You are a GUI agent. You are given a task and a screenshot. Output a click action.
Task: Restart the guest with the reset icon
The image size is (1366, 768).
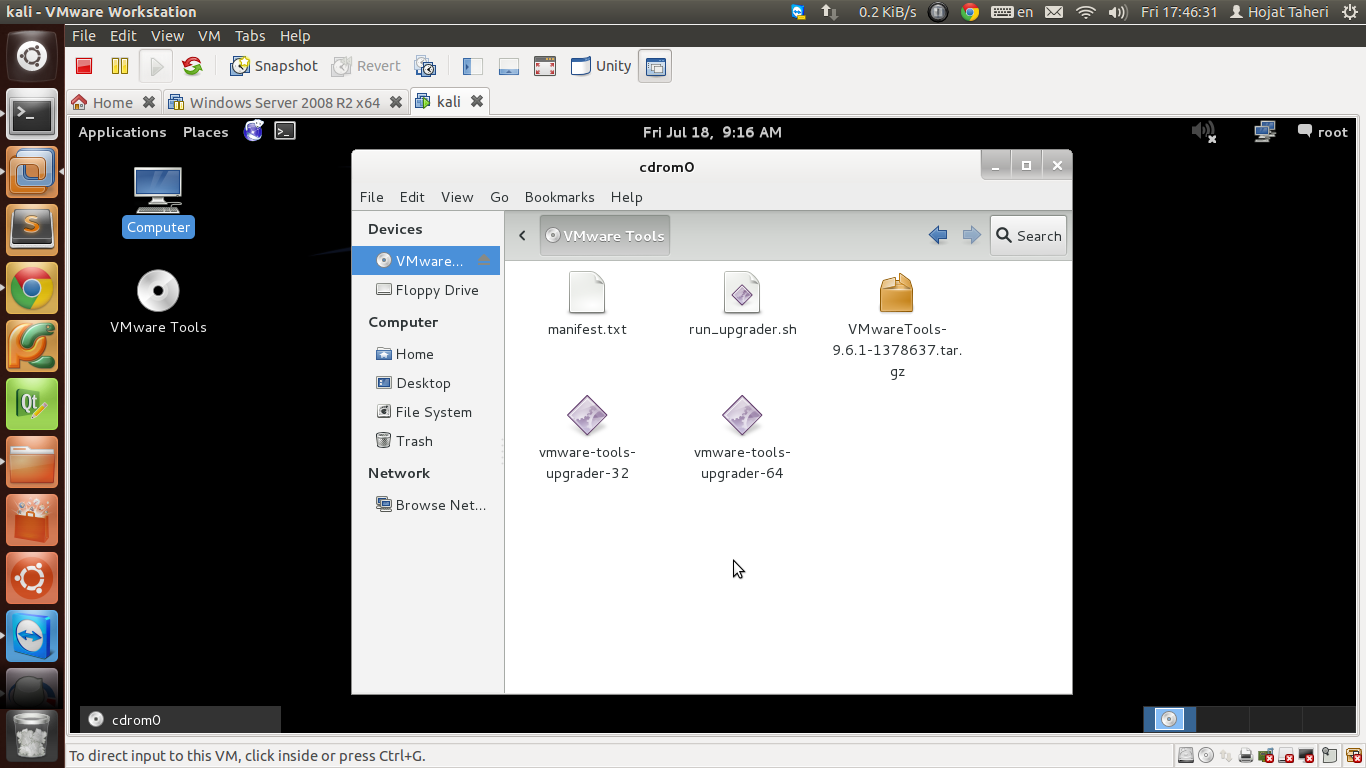[x=192, y=66]
